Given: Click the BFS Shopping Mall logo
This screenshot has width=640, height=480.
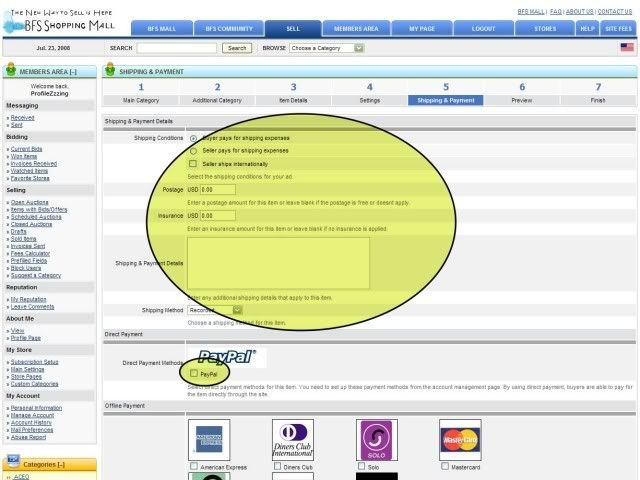Looking at the screenshot, I should [59, 21].
